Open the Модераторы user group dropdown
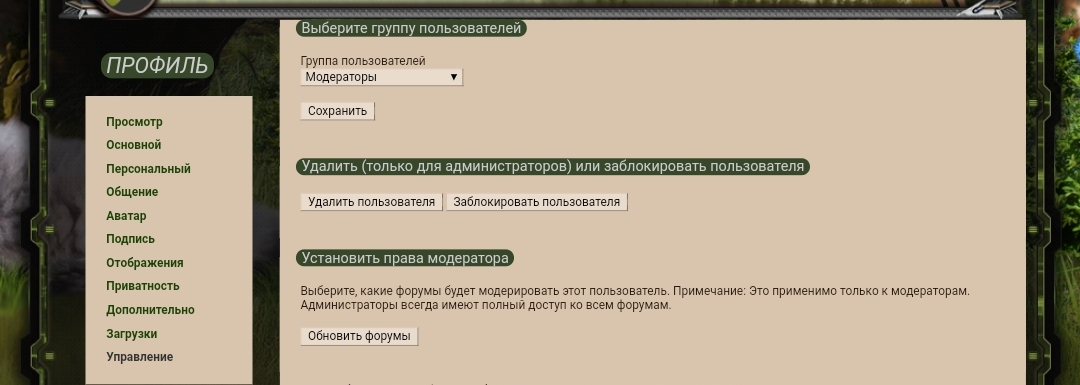Image resolution: width=1080 pixels, height=385 pixels. tap(382, 77)
